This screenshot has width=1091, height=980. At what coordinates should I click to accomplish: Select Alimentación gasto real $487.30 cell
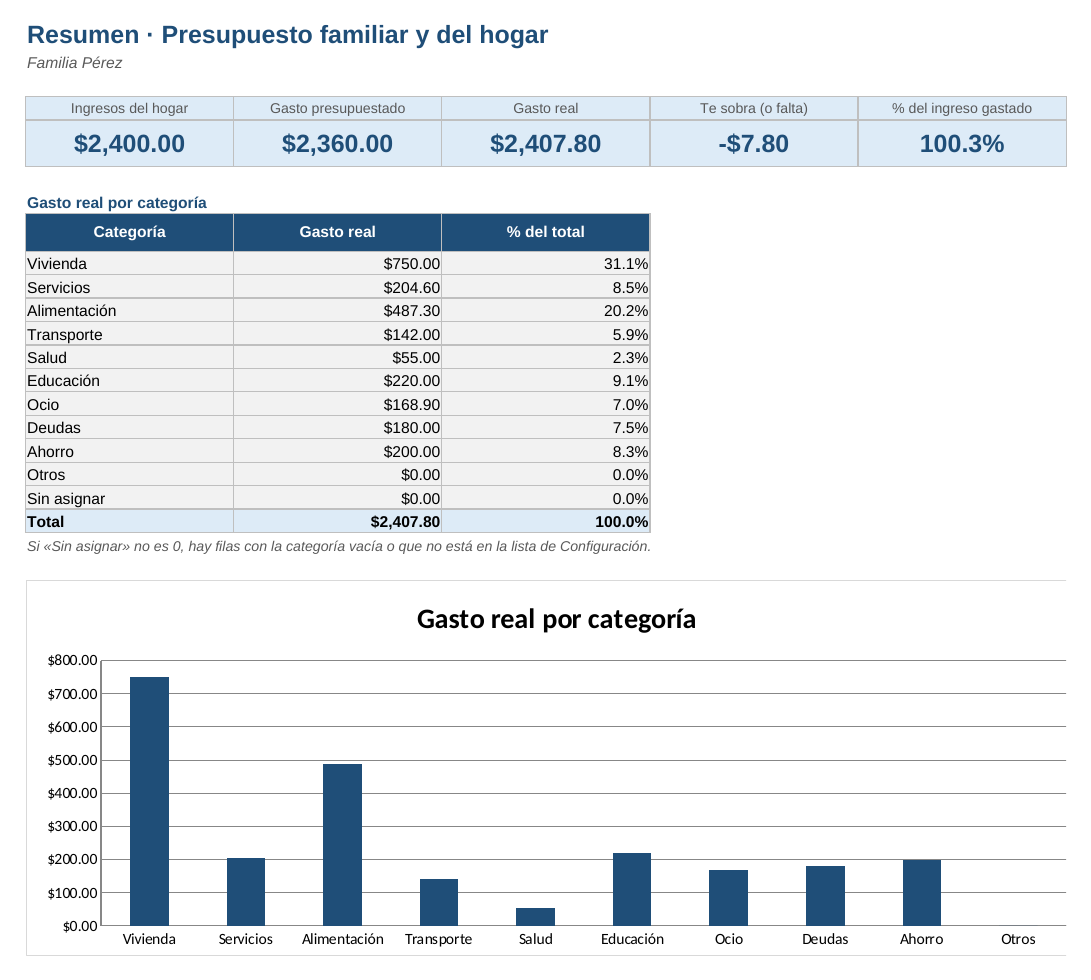tap(337, 310)
